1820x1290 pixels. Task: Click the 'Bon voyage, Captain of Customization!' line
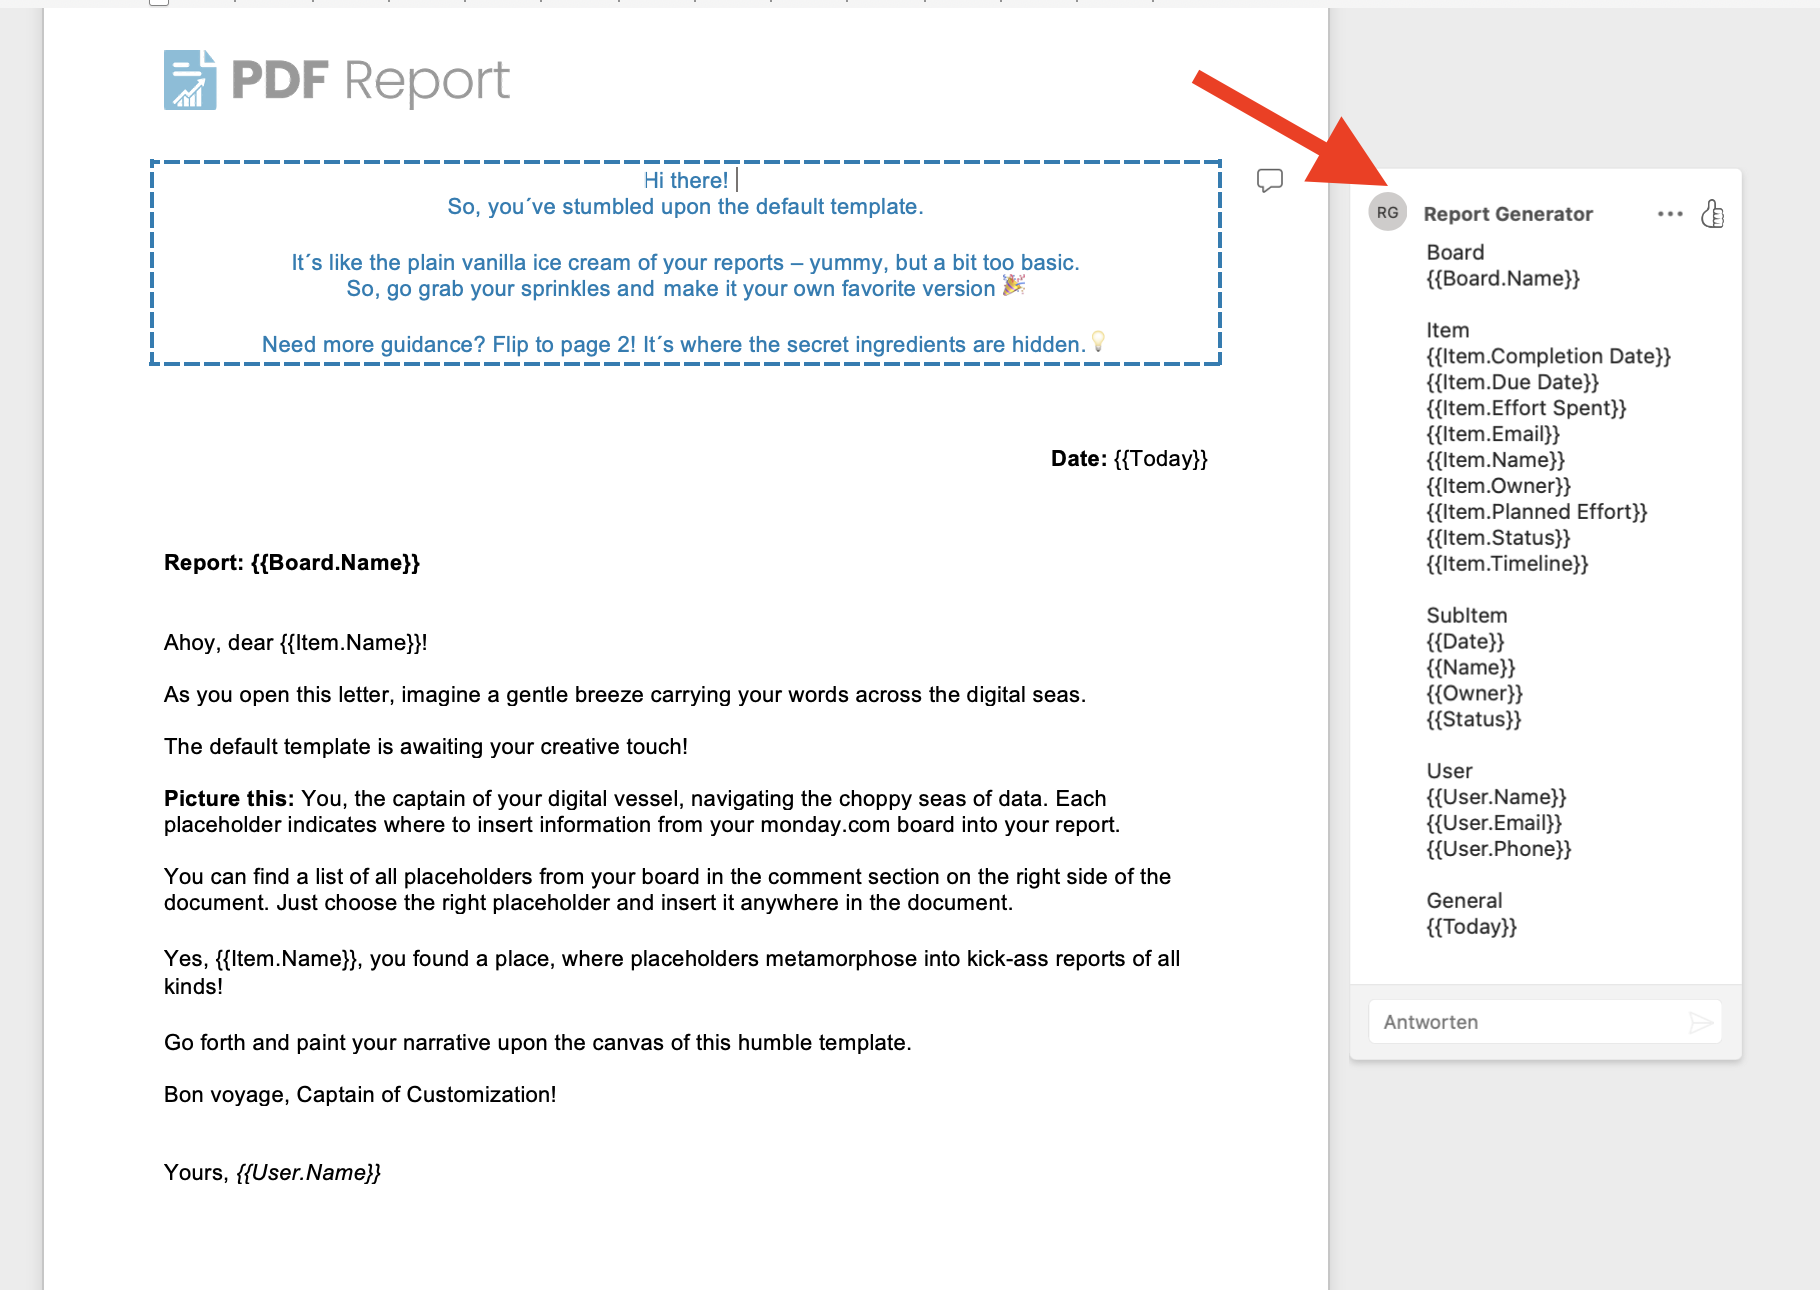(360, 1095)
